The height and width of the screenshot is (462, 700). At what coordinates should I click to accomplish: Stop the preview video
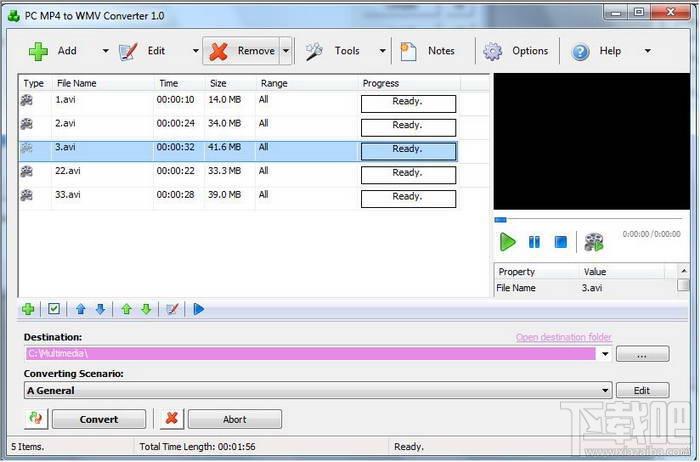[561, 242]
